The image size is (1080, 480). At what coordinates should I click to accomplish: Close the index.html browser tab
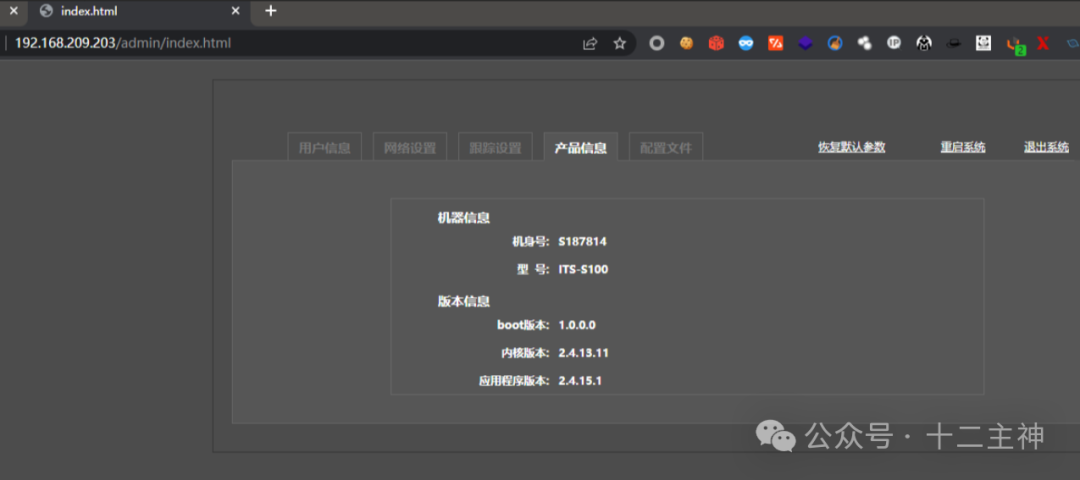[236, 11]
